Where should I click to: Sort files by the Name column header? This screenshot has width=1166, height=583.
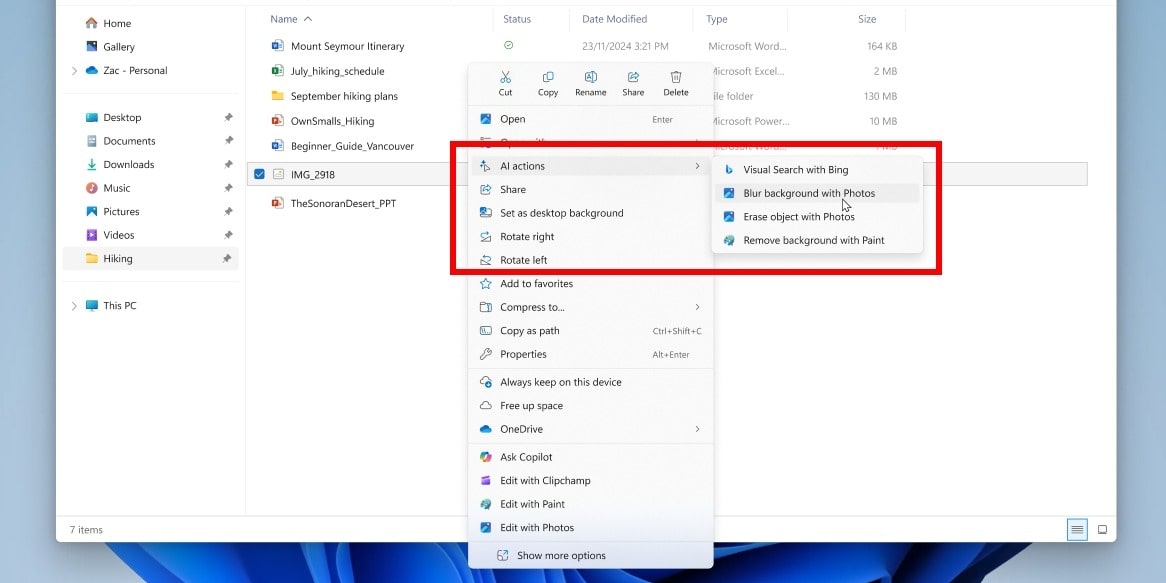coord(284,19)
